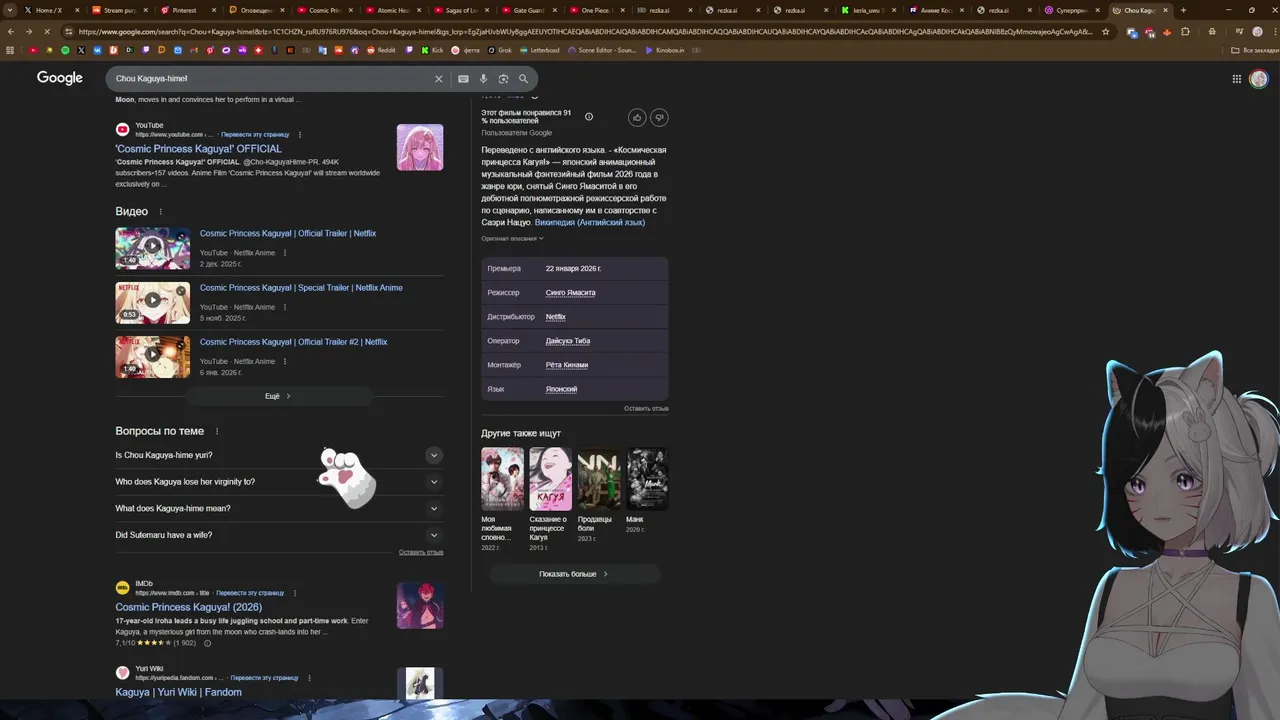Open the Reddit bookmark
Viewport: 1280px width, 720px height.
click(381, 50)
